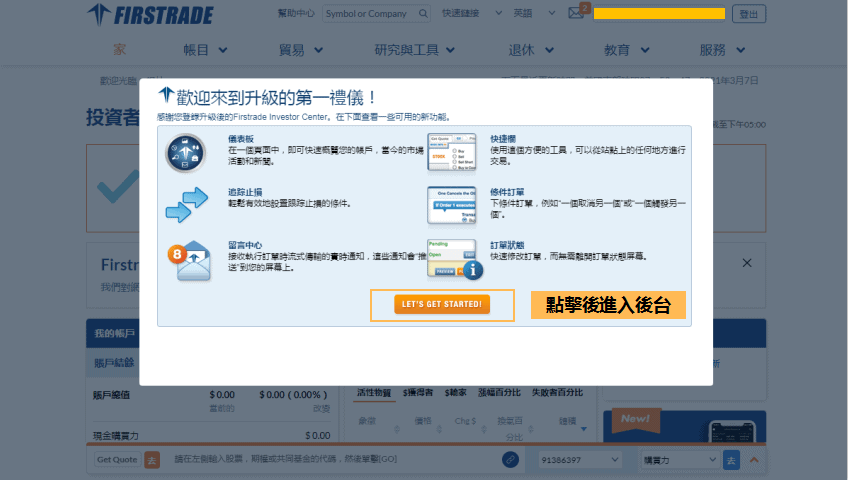
Task: Click the Dashboard 儀表板 gauge icon
Action: [x=186, y=153]
